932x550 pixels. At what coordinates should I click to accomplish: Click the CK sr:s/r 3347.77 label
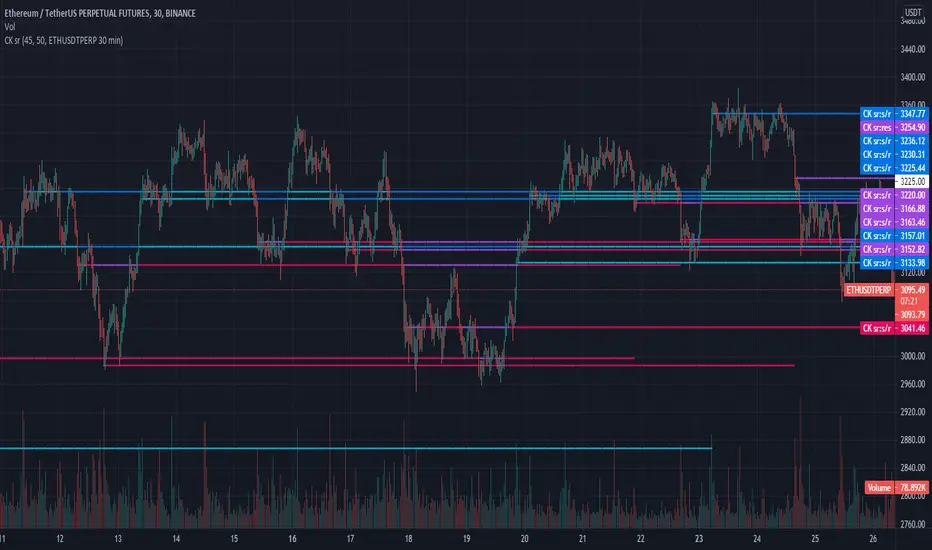tap(893, 115)
